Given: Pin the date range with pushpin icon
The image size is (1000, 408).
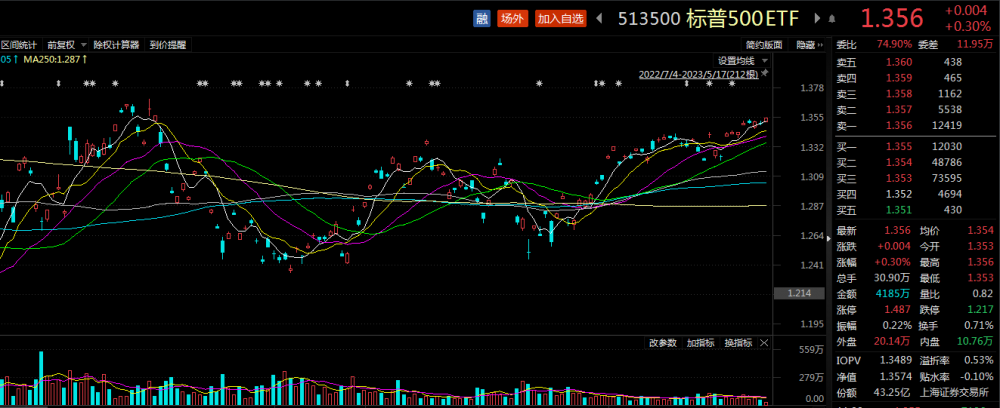Looking at the screenshot, I should (x=762, y=74).
